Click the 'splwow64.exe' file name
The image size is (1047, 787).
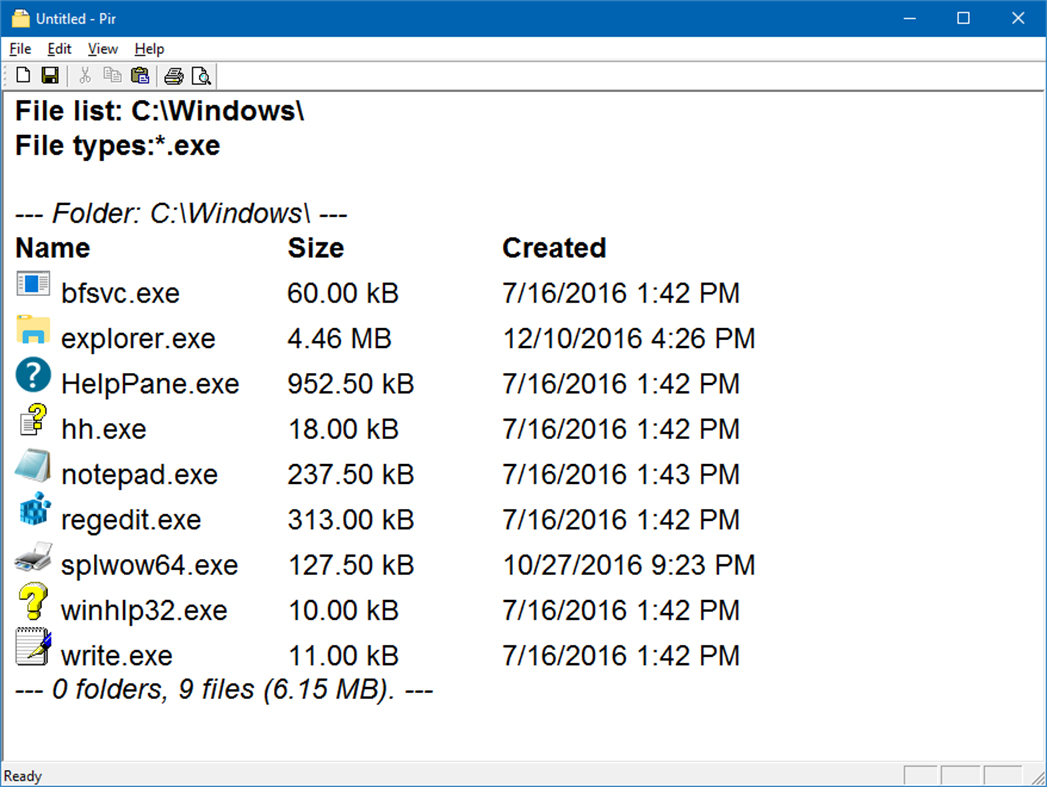(150, 565)
